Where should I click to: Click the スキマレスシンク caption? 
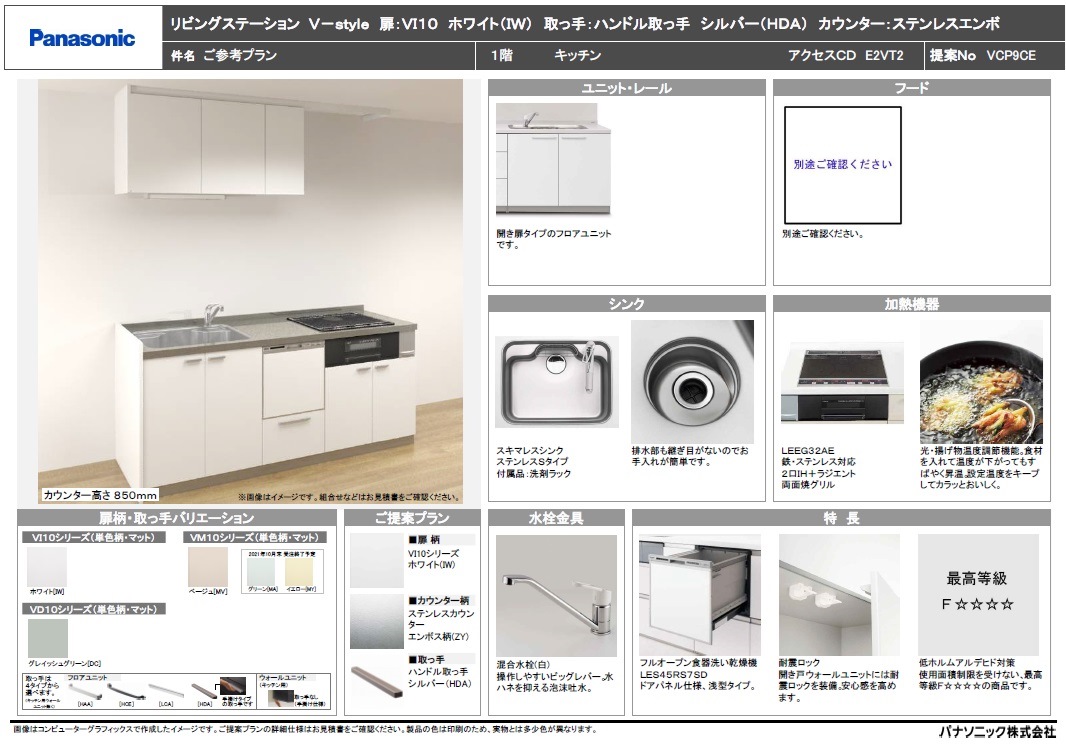tap(530, 450)
